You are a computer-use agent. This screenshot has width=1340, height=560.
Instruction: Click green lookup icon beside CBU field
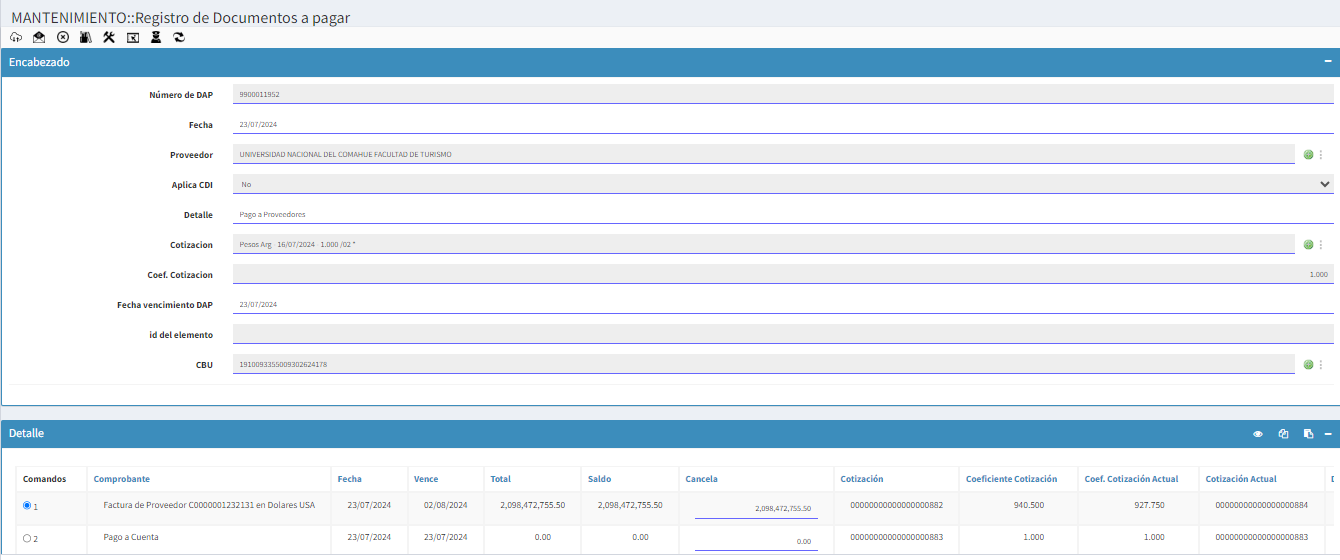coord(1308,365)
